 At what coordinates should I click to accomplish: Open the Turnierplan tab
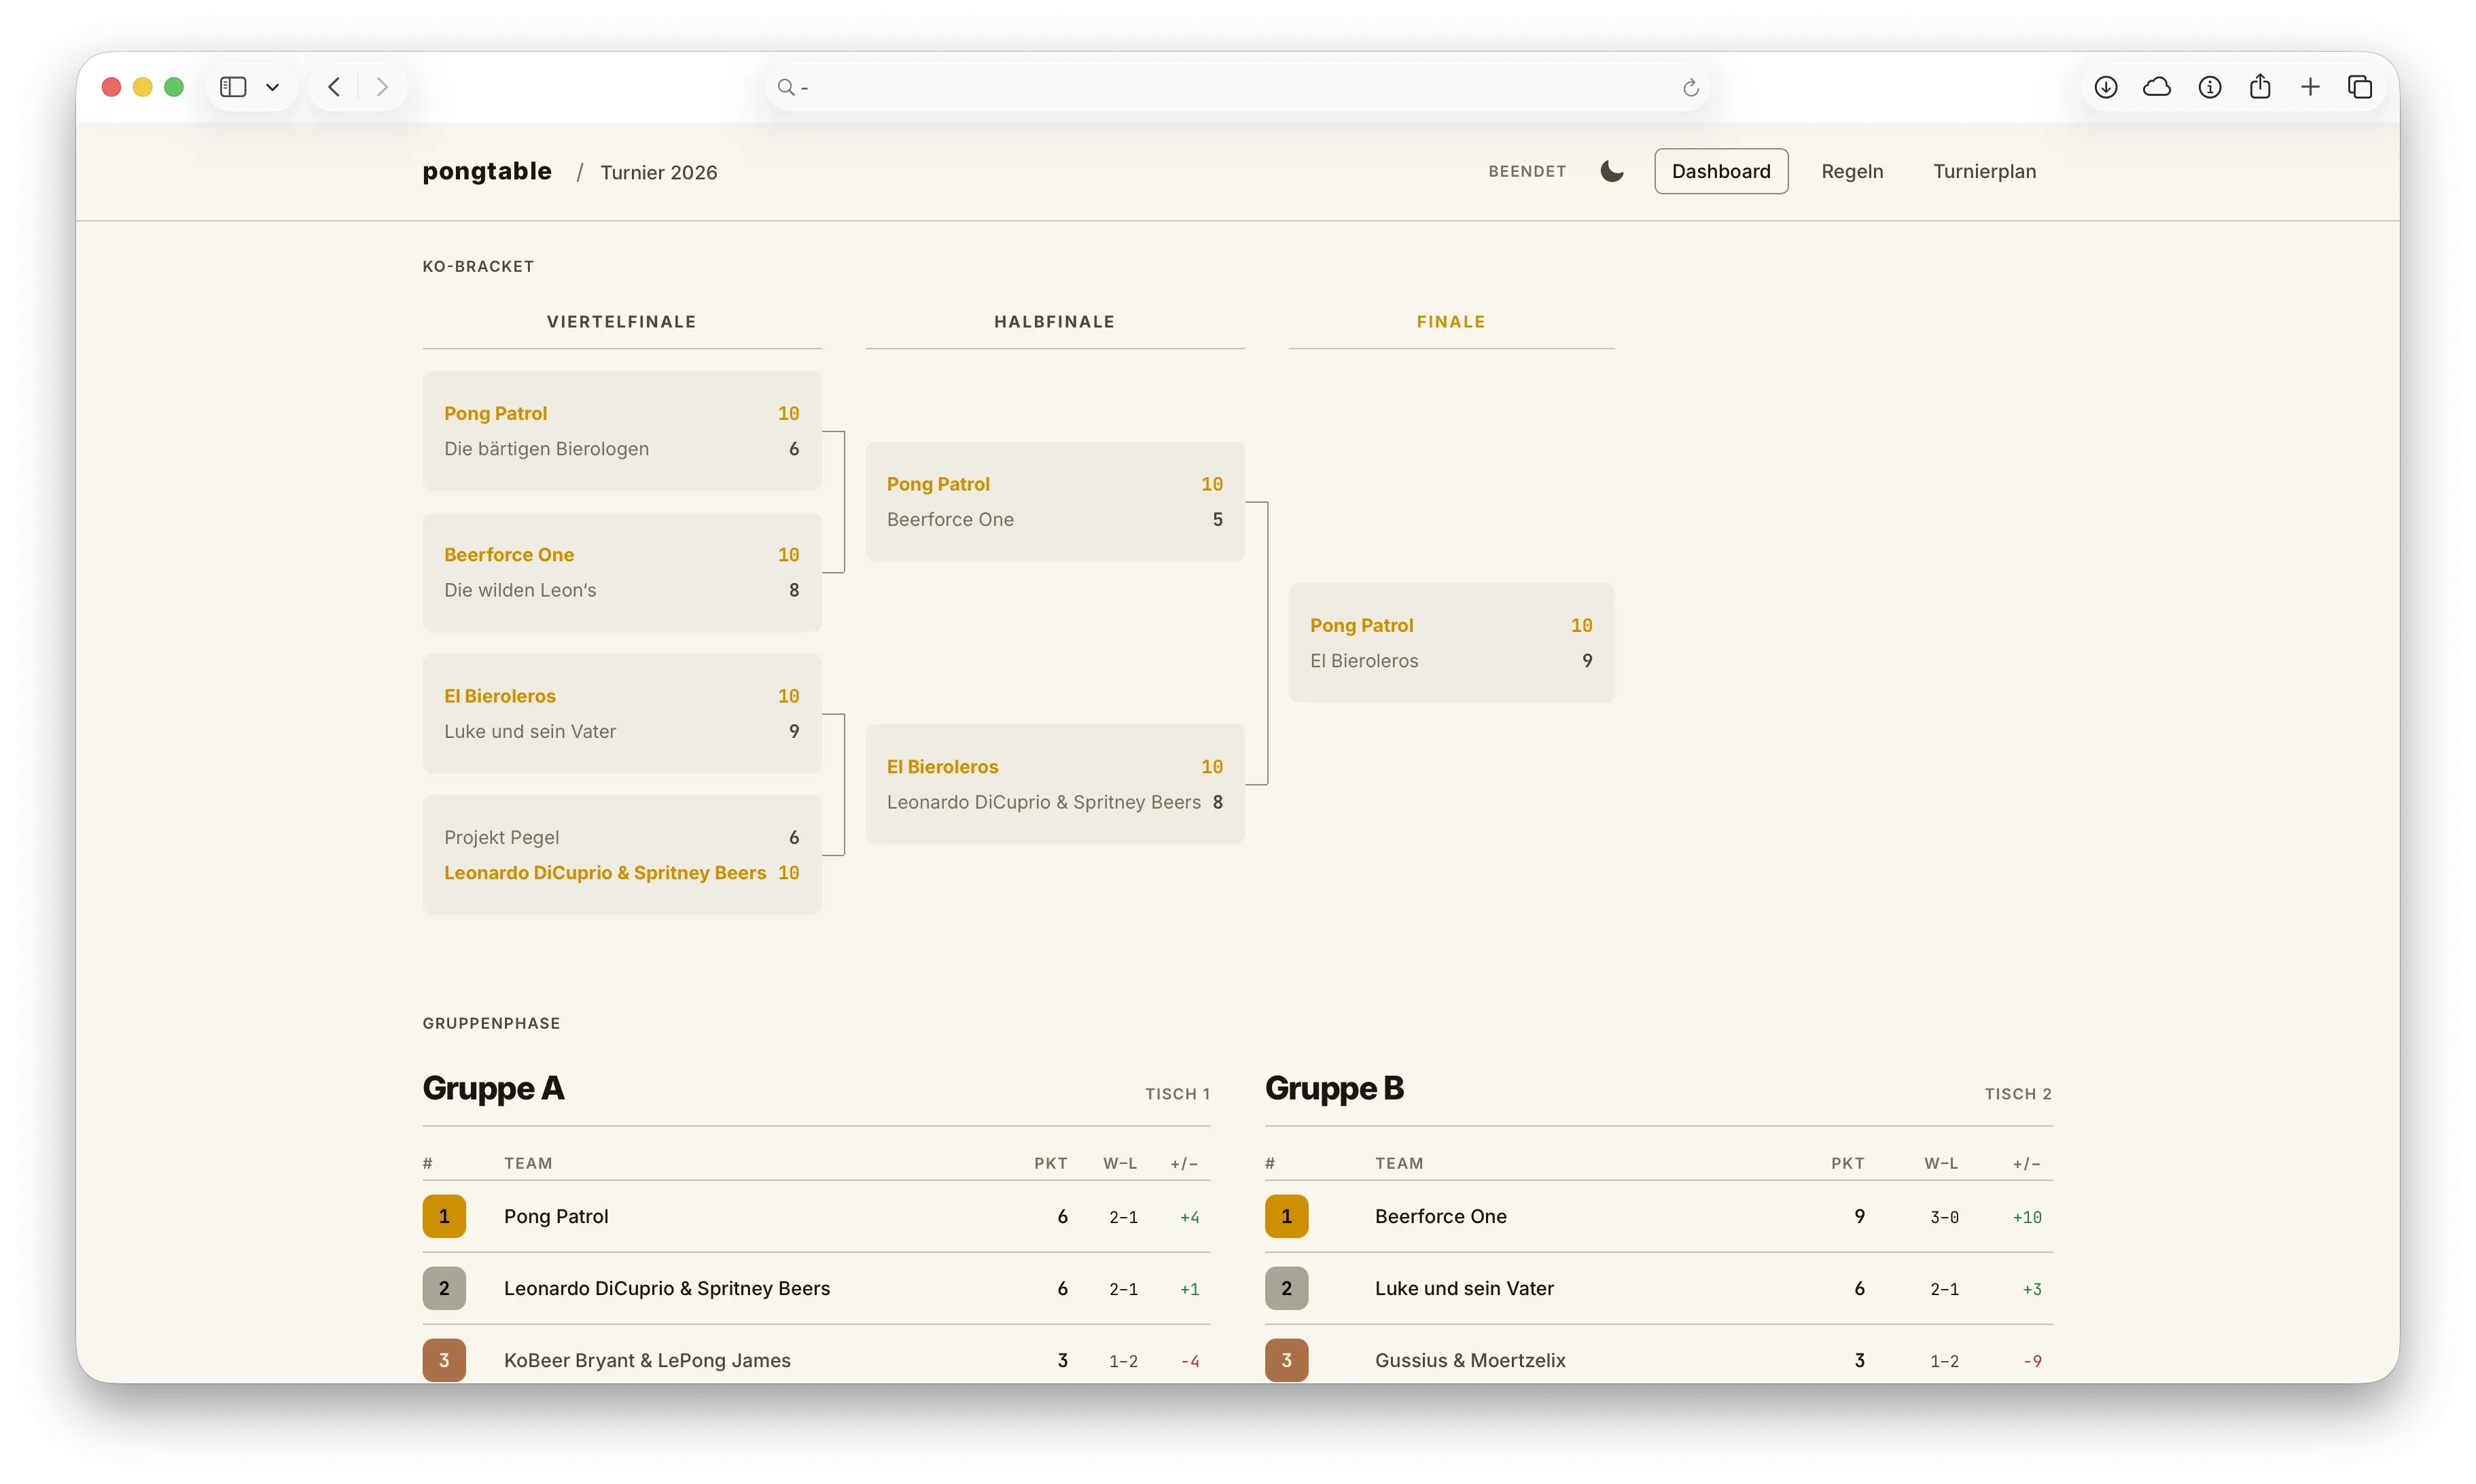click(x=1983, y=171)
